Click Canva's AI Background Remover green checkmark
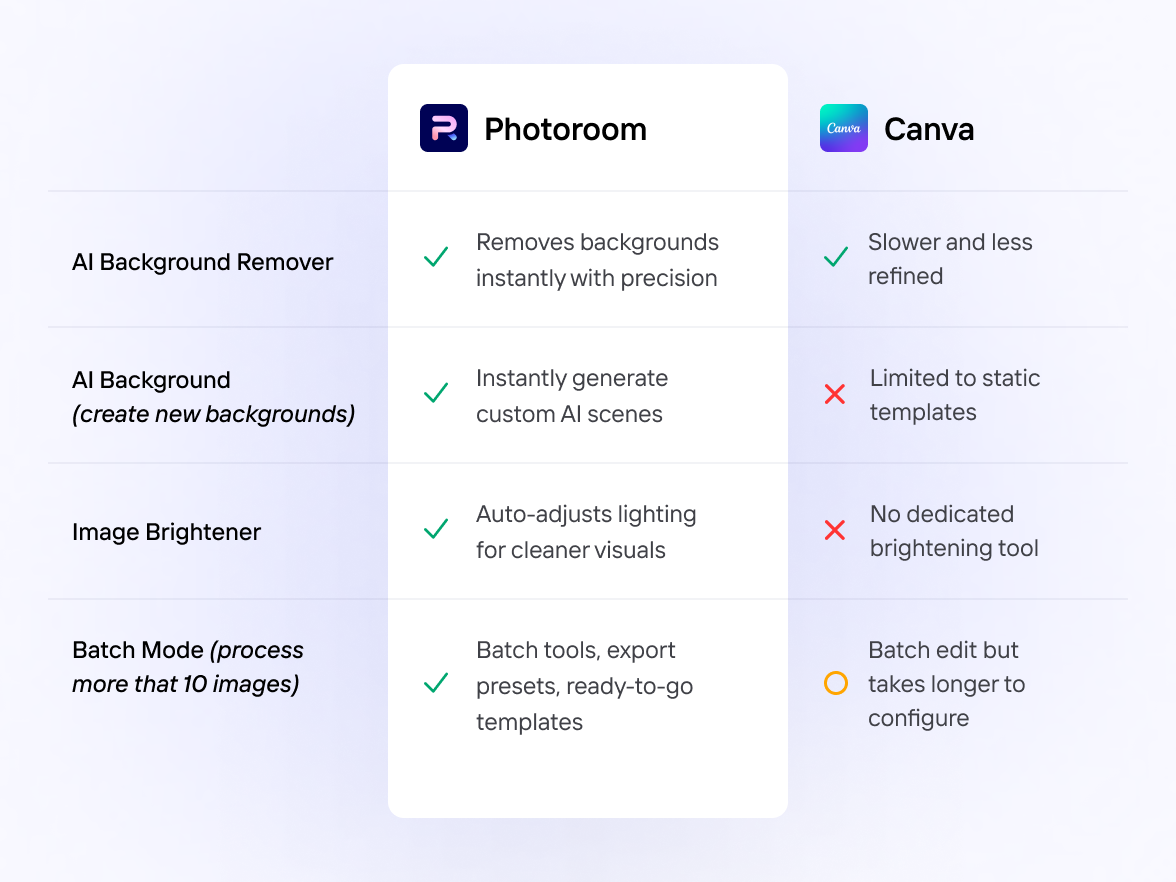1176x882 pixels. click(836, 258)
